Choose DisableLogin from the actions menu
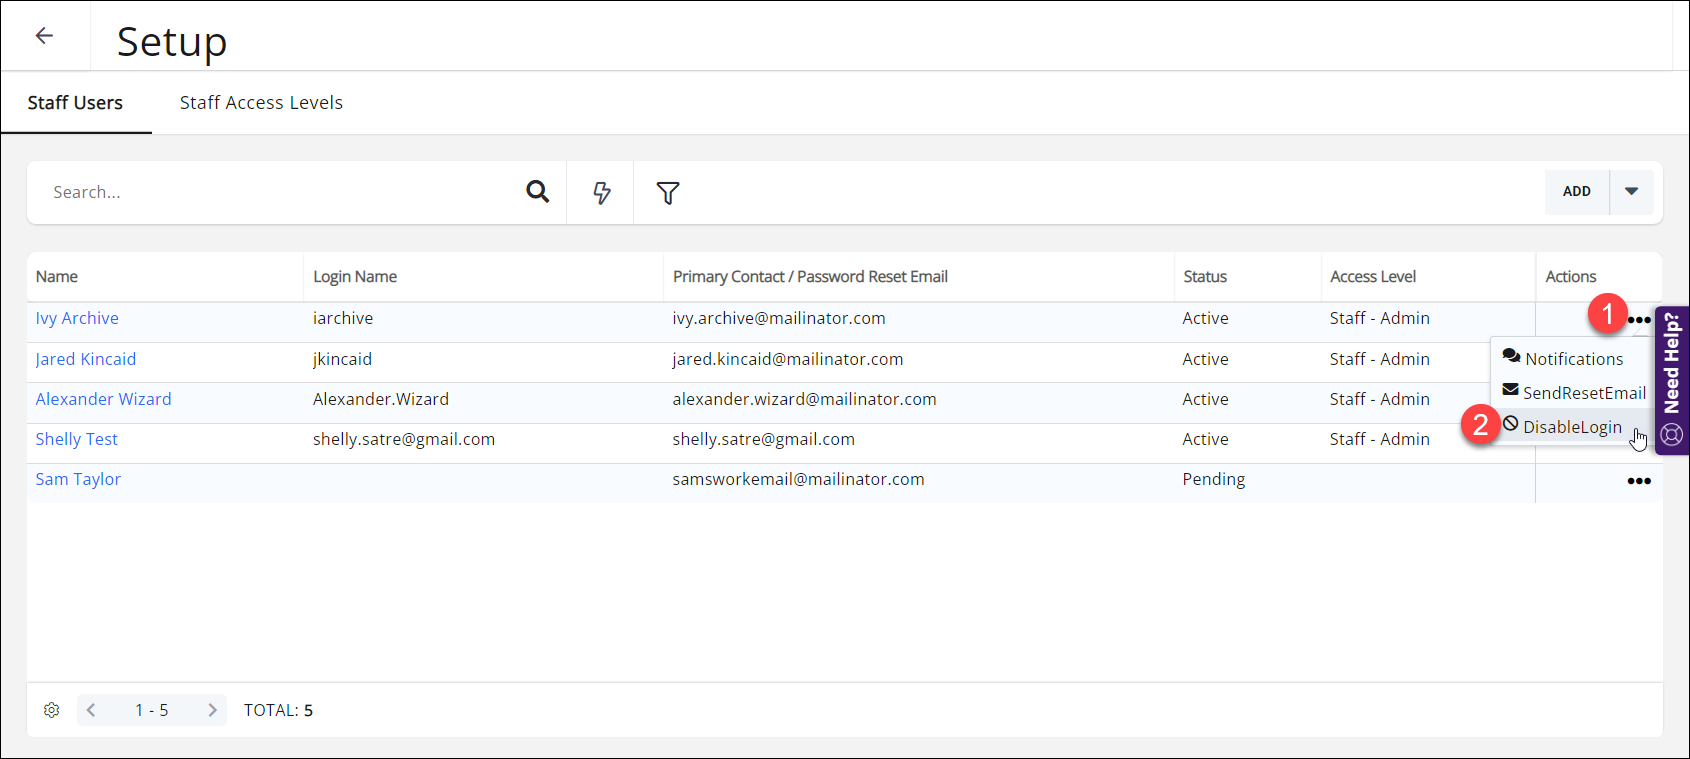Screen dimensions: 1690x759 tap(1562, 426)
